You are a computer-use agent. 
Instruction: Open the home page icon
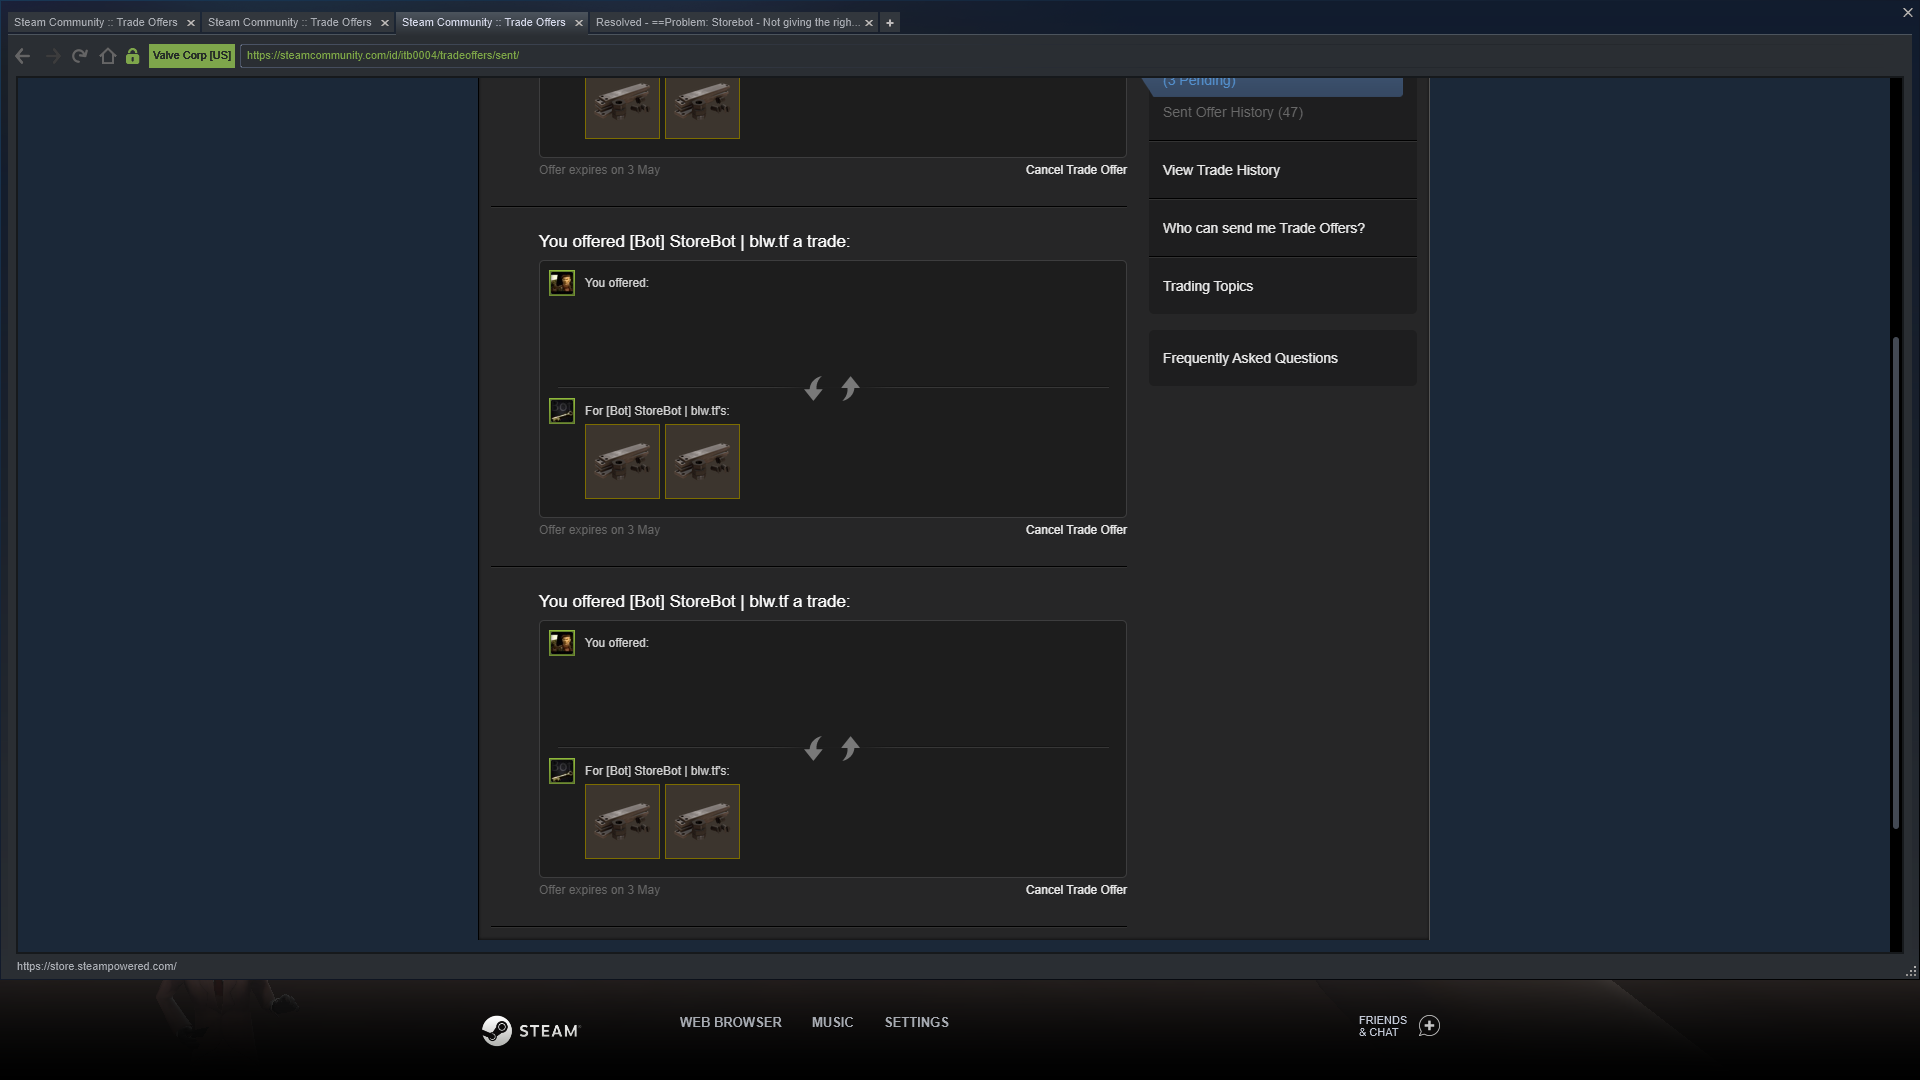point(108,56)
